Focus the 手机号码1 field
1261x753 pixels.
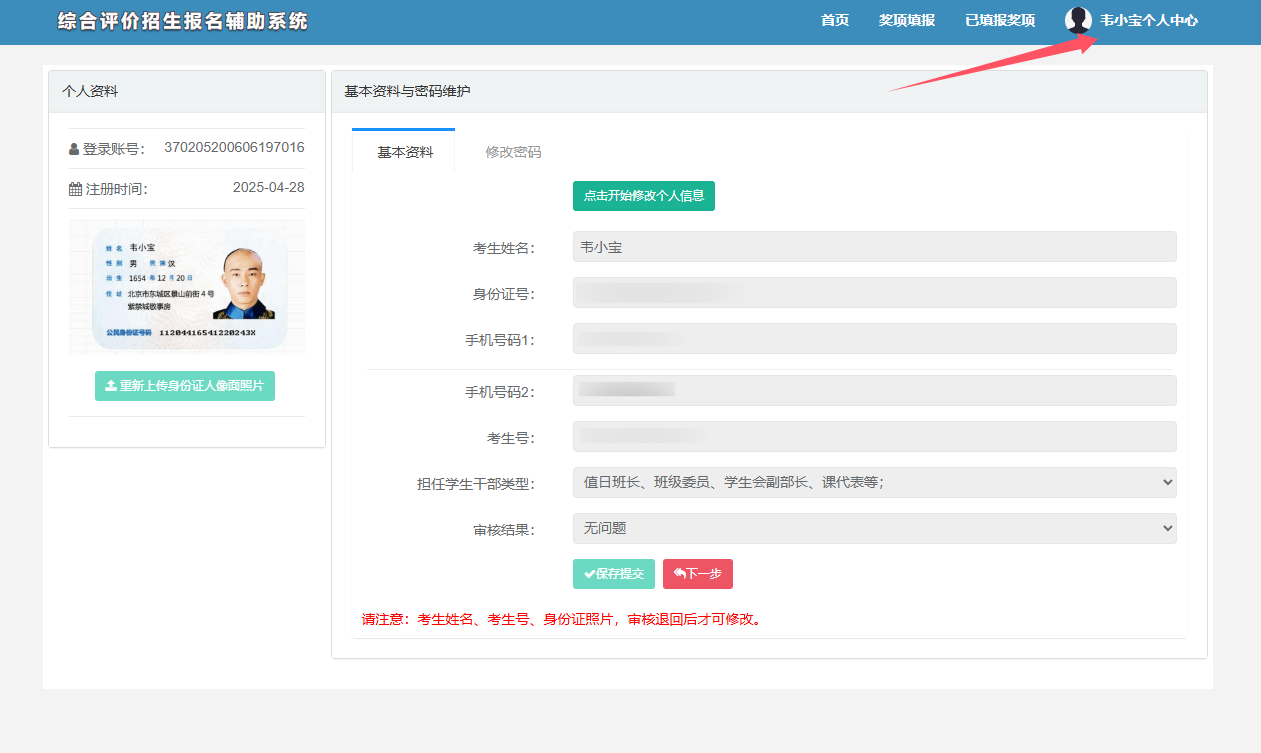point(874,339)
